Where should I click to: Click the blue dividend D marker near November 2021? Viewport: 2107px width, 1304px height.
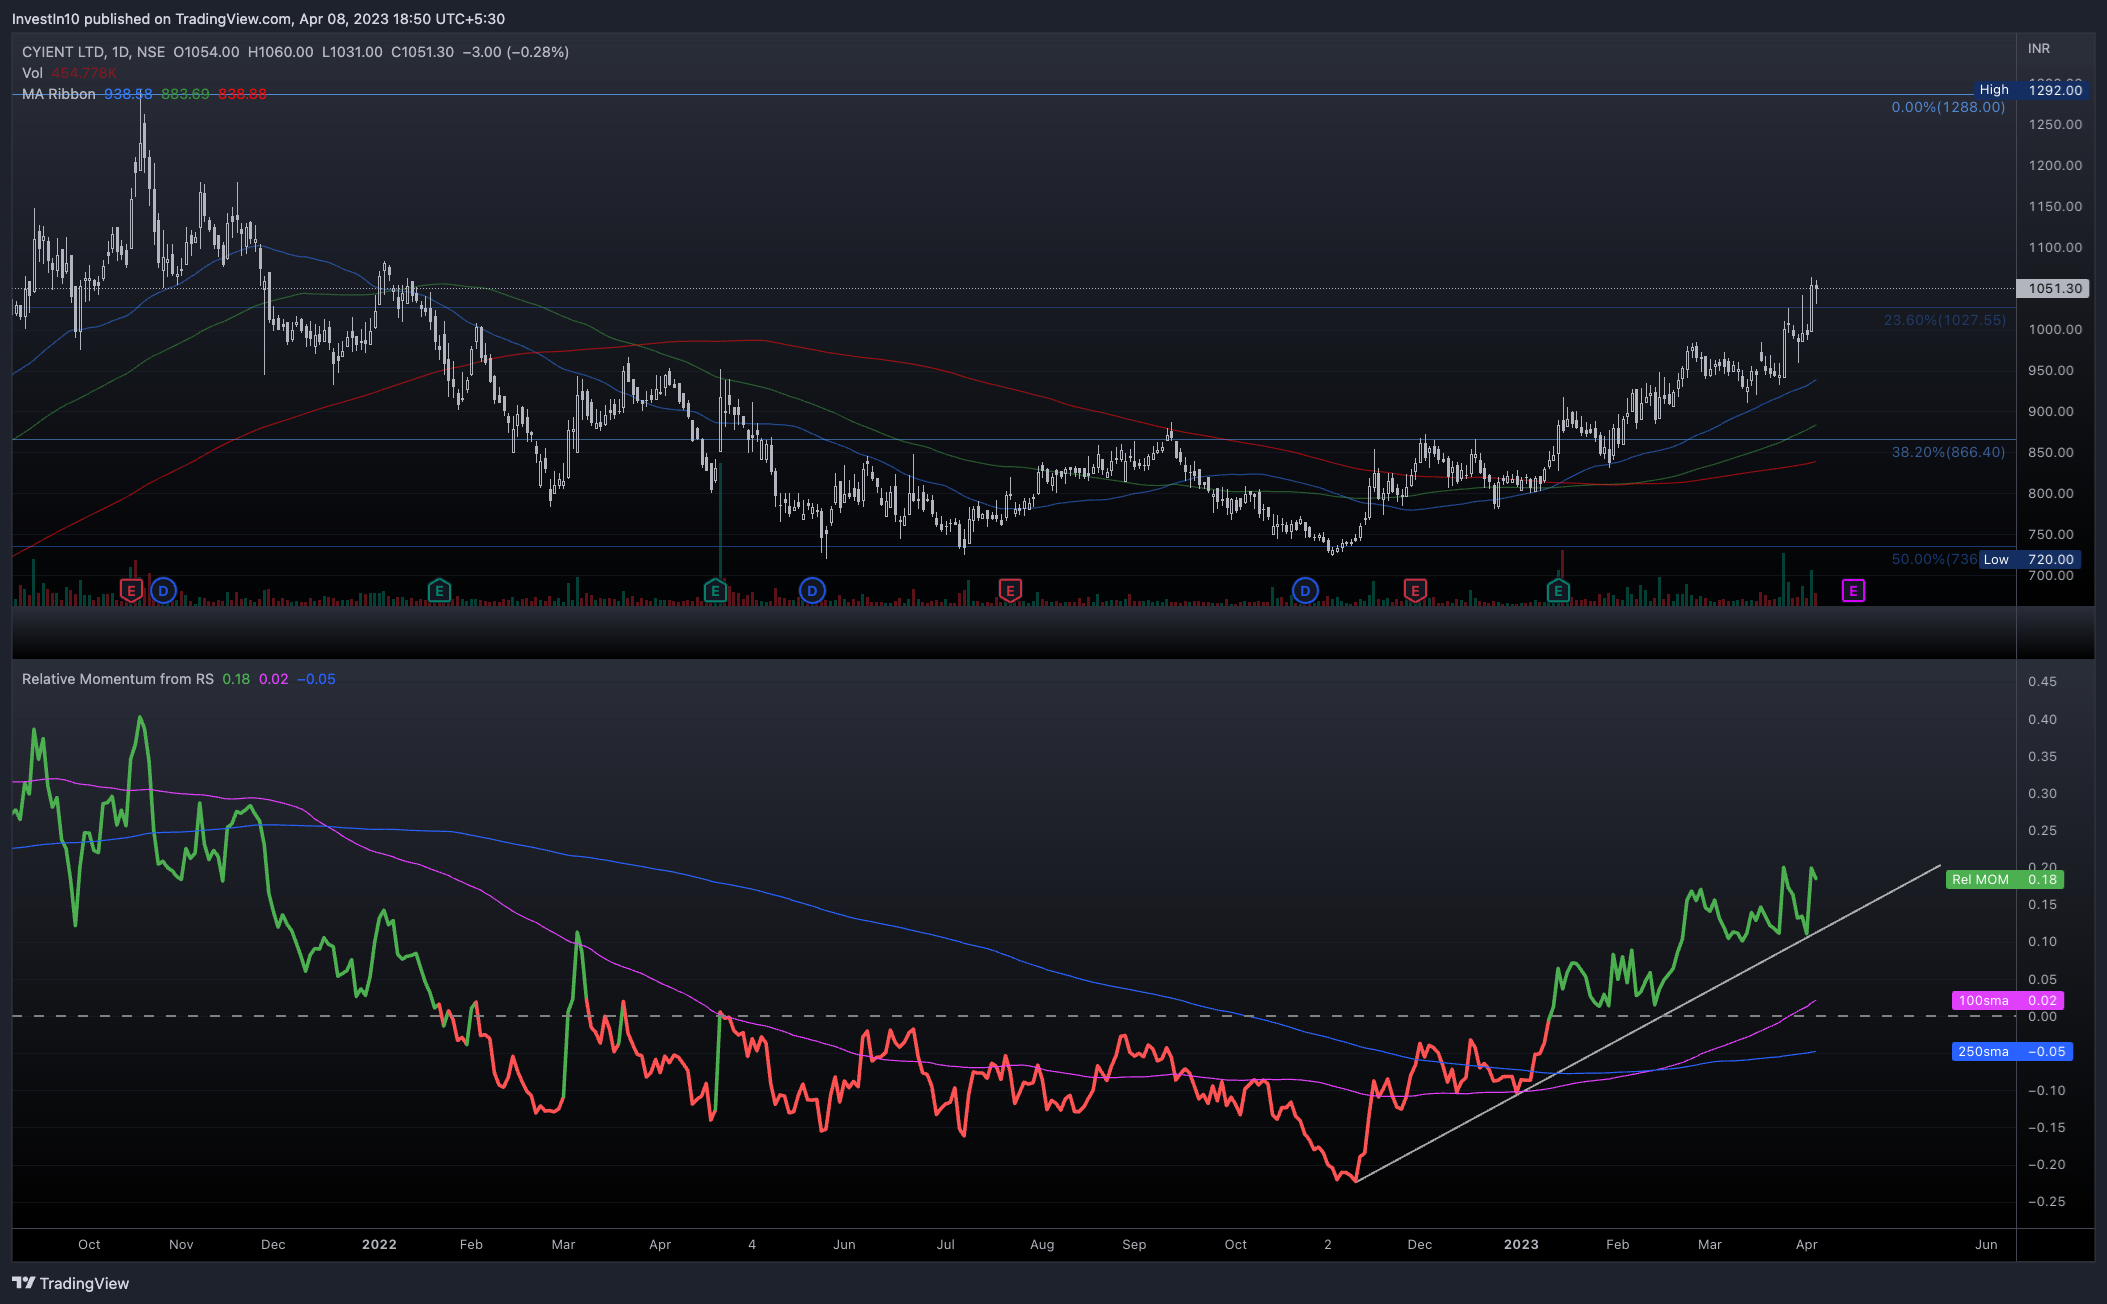point(164,591)
